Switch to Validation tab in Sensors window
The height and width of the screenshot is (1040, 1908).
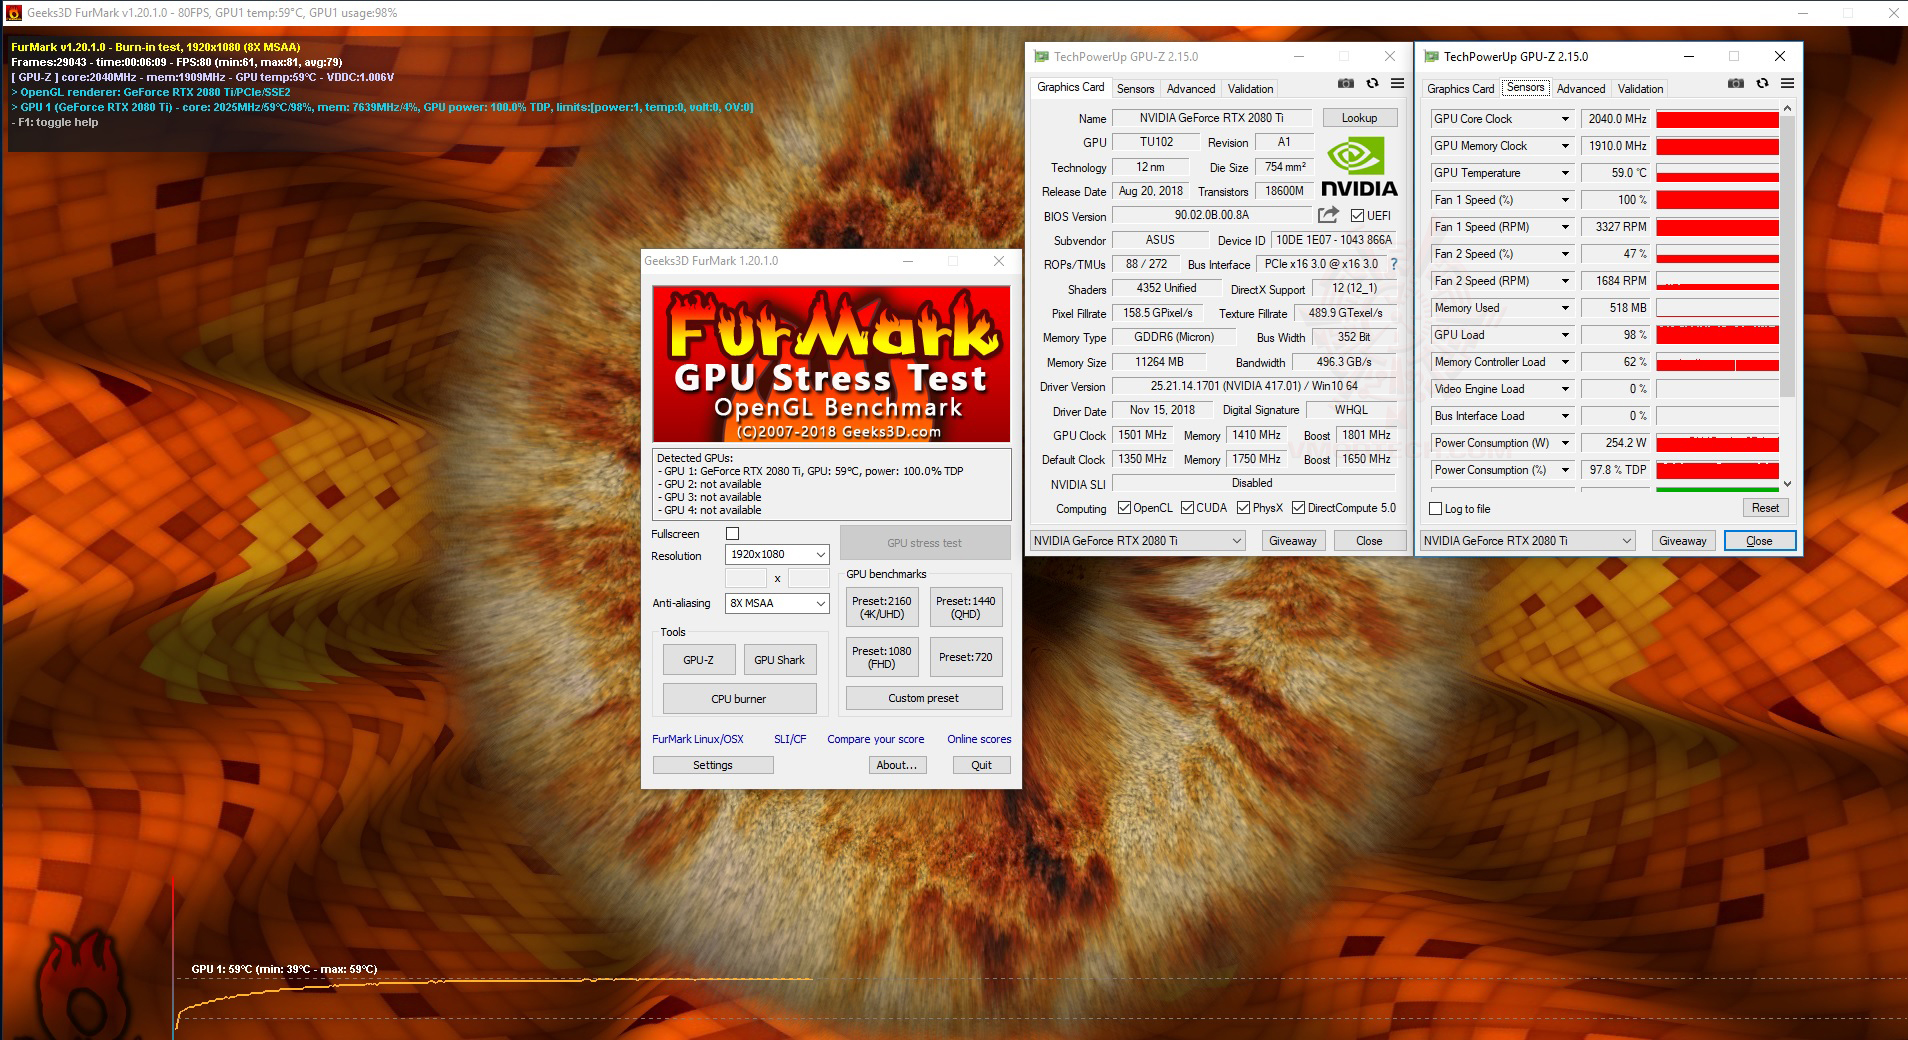point(1640,89)
